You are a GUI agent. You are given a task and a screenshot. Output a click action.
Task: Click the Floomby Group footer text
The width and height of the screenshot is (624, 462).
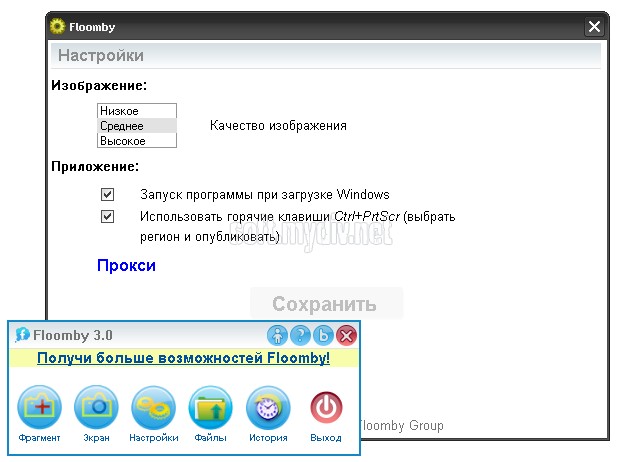[401, 425]
